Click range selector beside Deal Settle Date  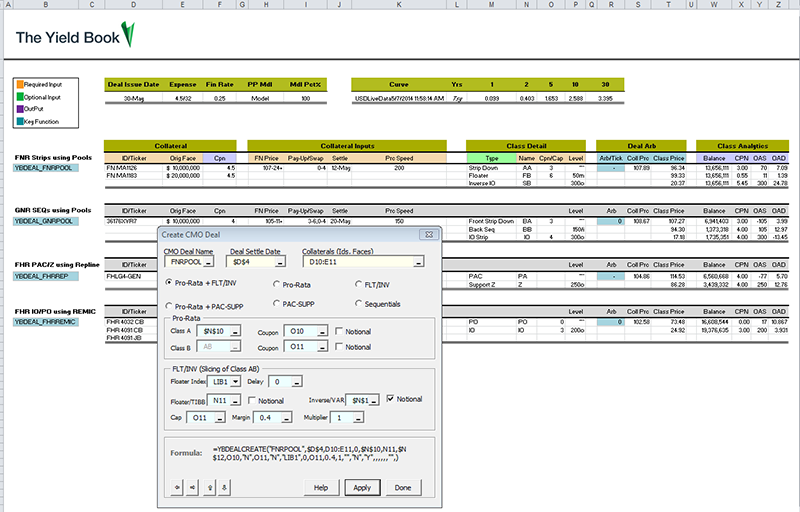point(280,262)
